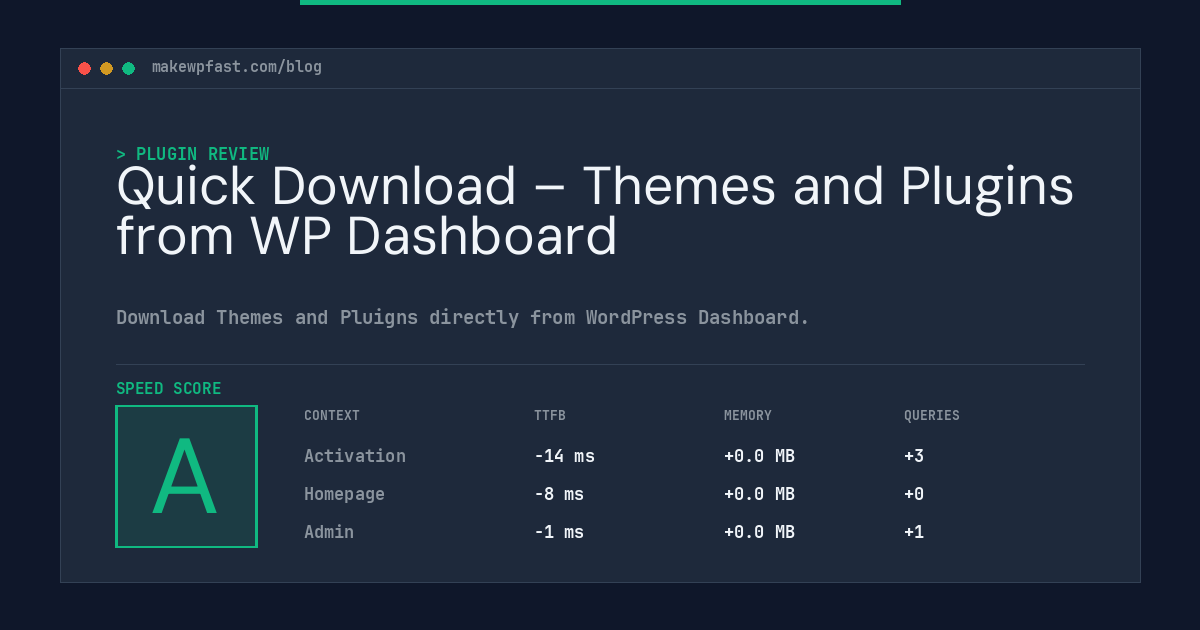
Task: Click the green maximize dot
Action: coord(128,68)
